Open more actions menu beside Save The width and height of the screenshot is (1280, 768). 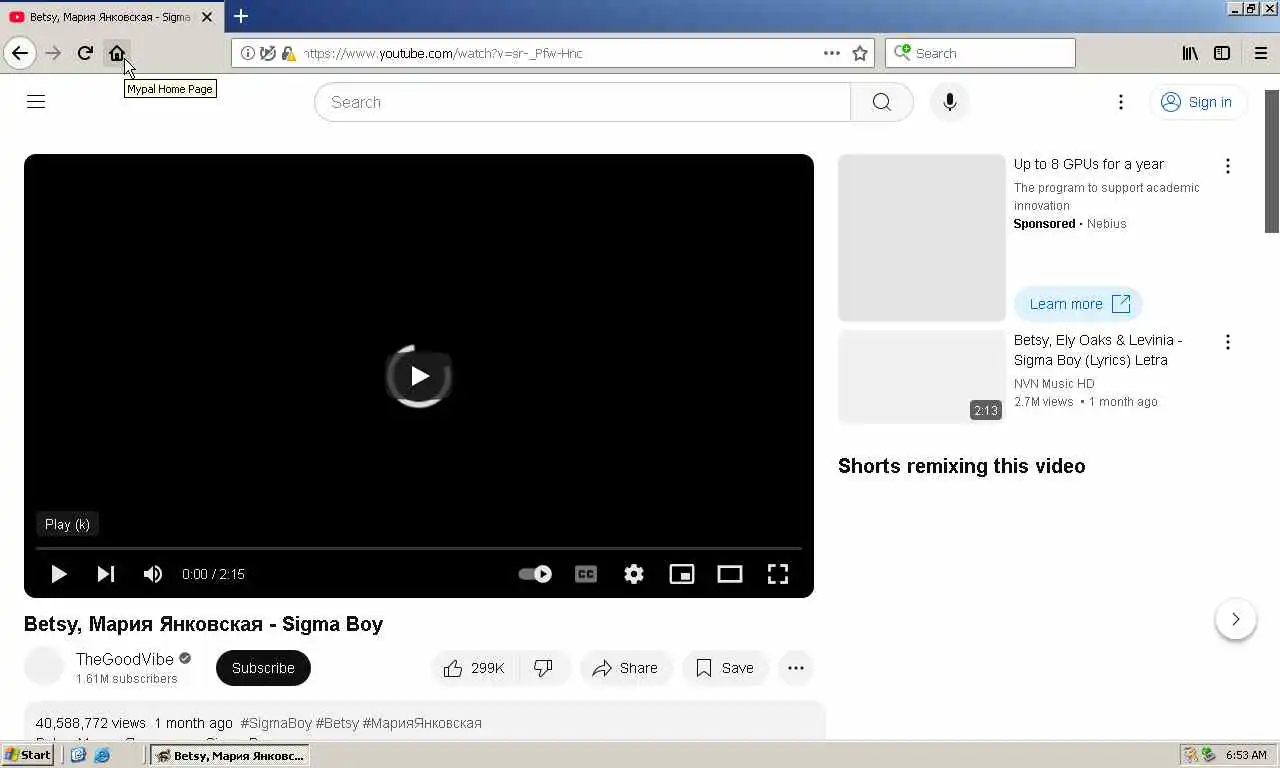point(796,668)
